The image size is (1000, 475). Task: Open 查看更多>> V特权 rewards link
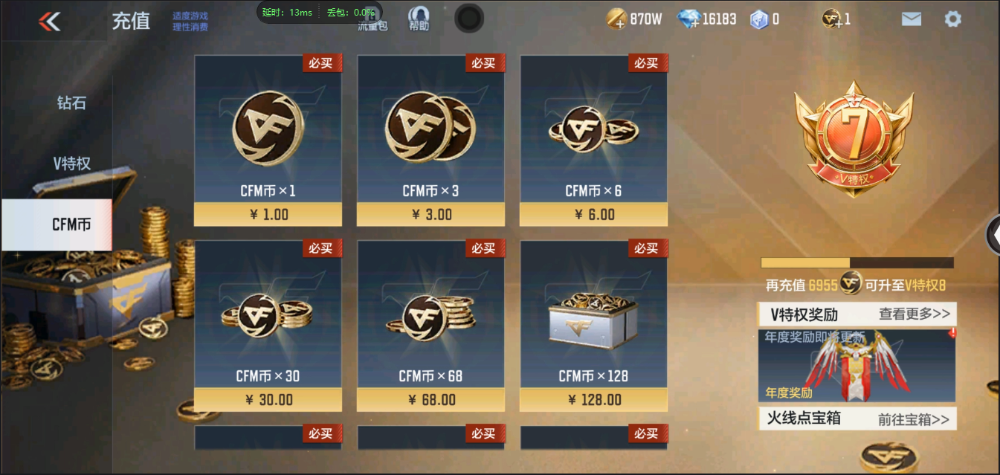coord(914,314)
